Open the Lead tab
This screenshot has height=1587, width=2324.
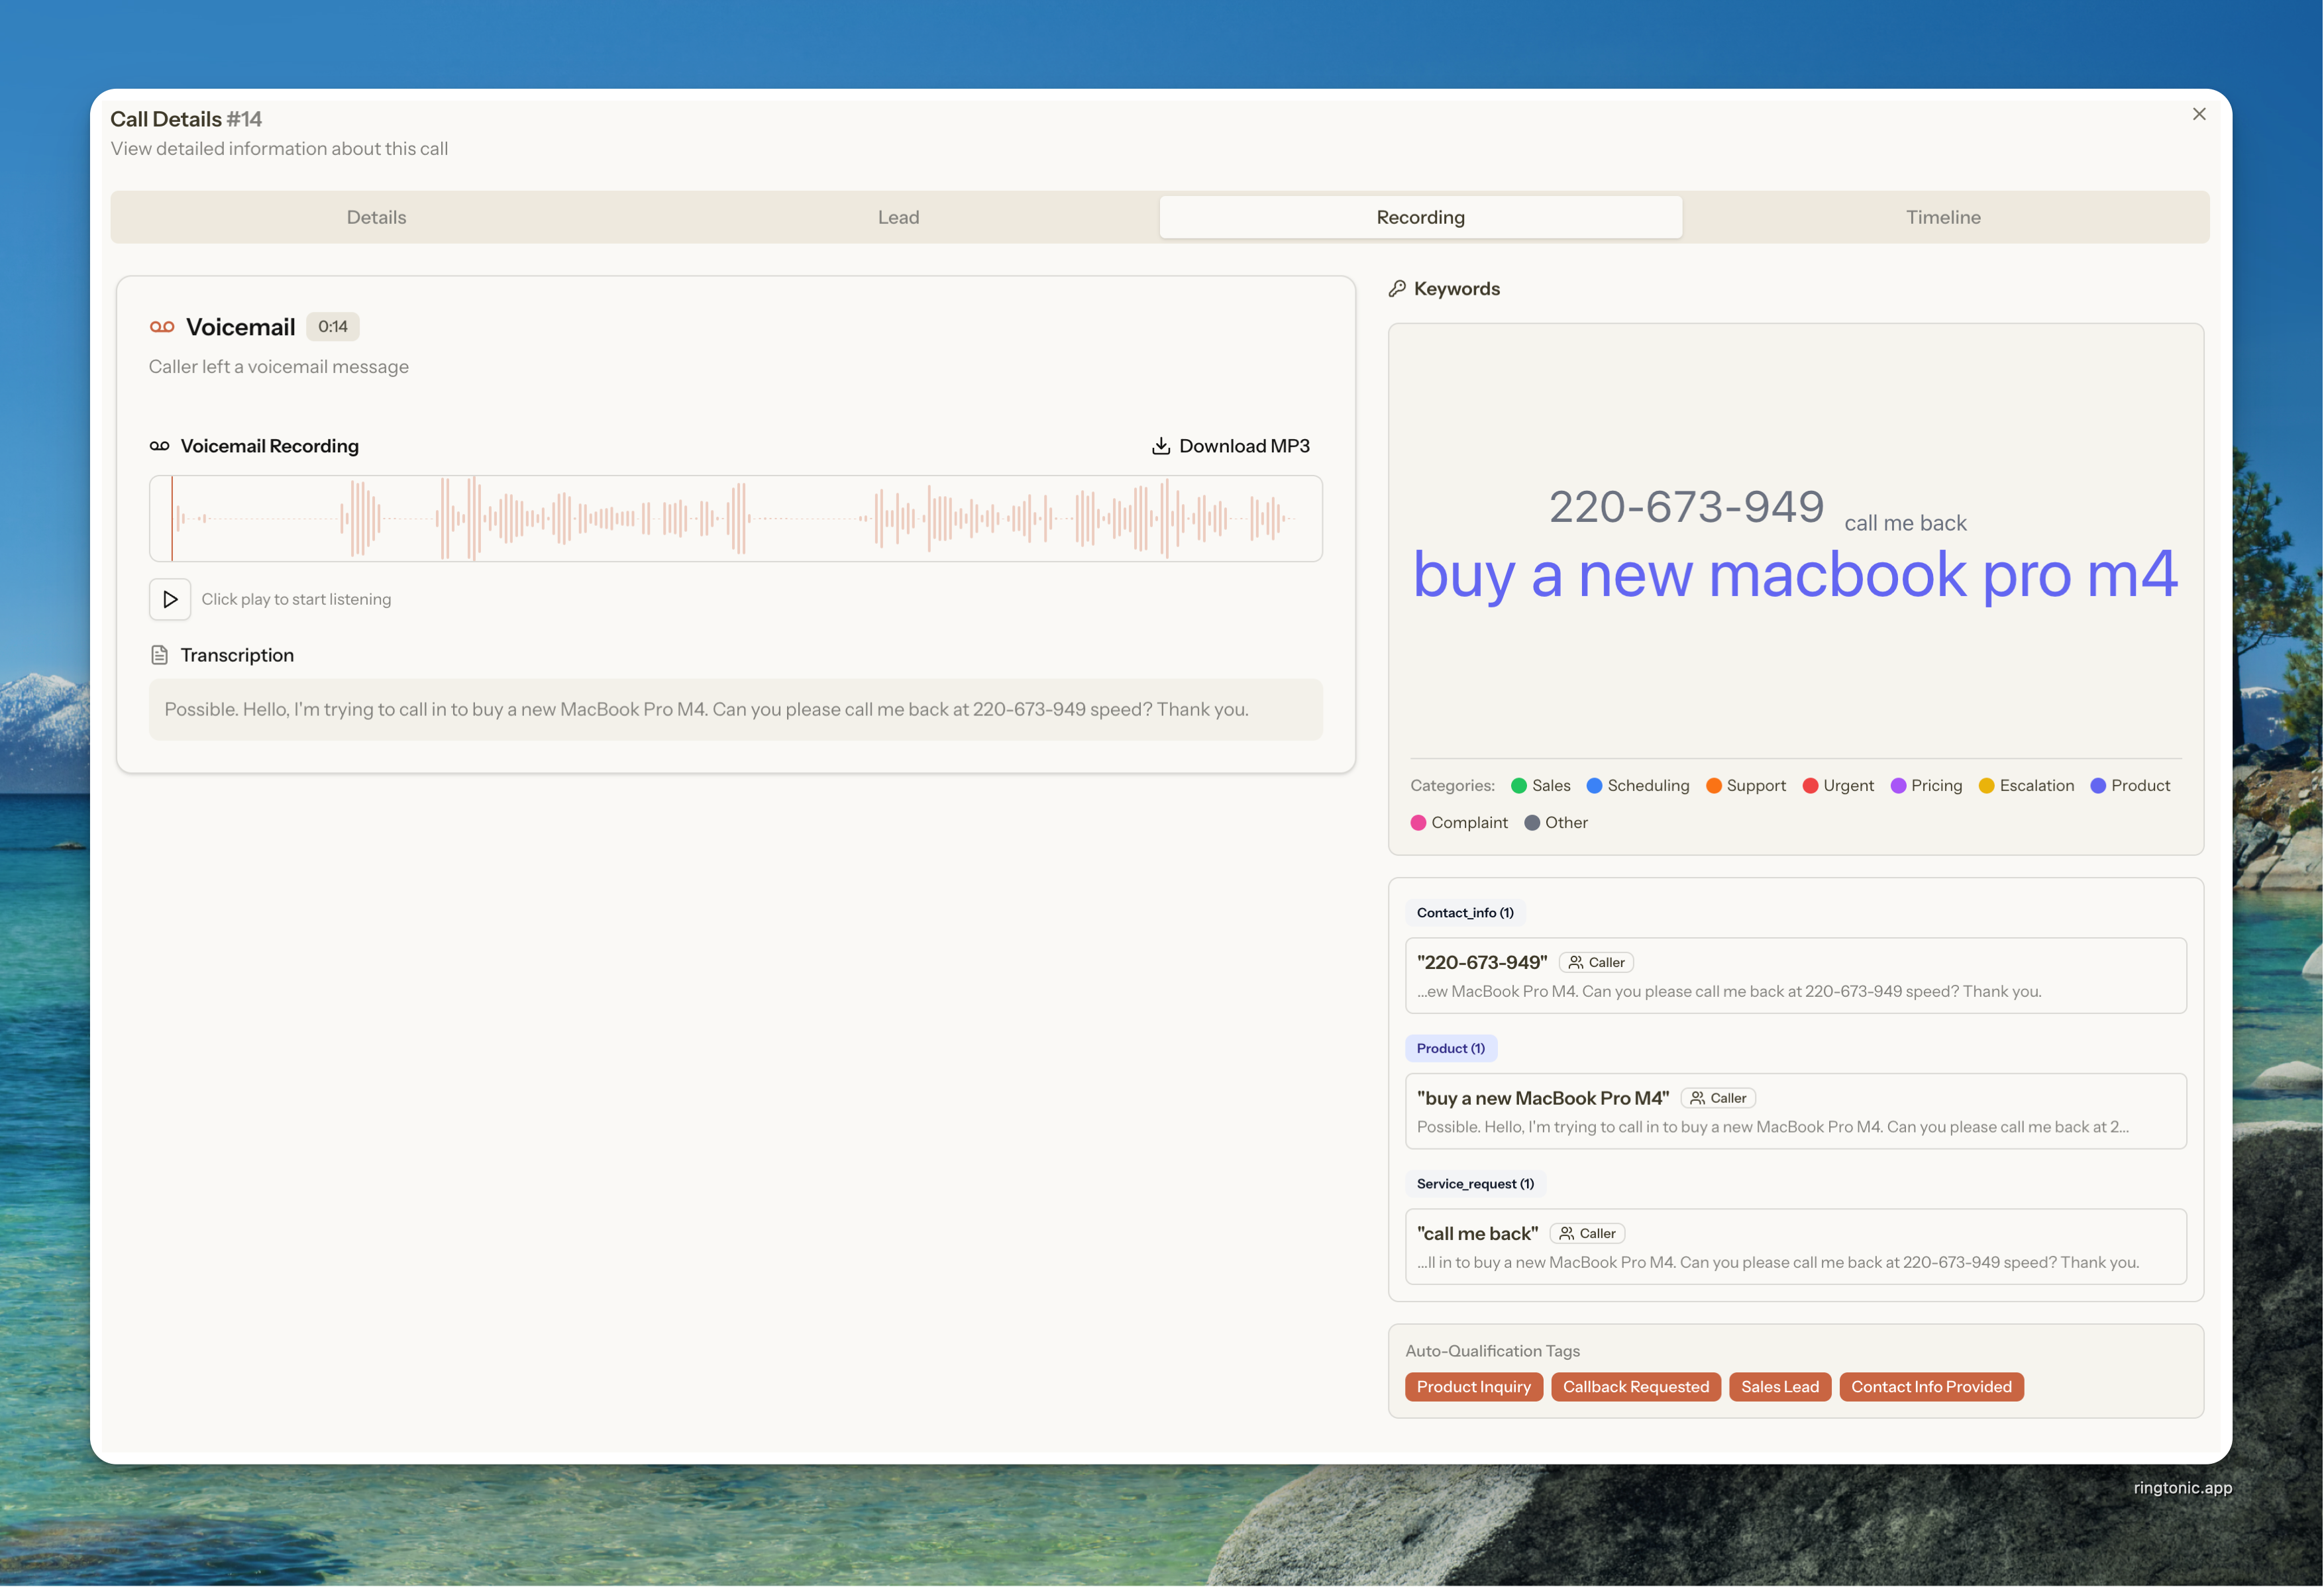click(x=898, y=217)
